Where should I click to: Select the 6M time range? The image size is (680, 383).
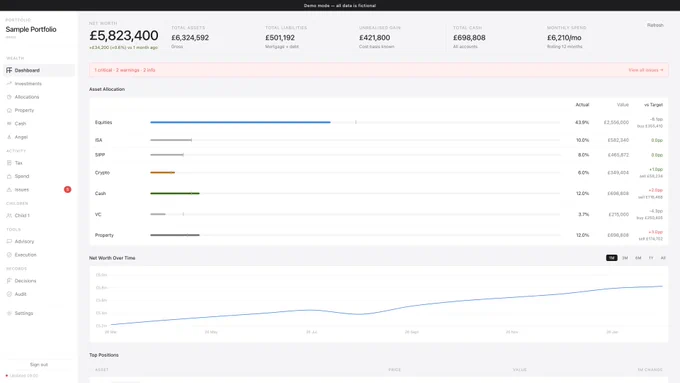point(638,258)
